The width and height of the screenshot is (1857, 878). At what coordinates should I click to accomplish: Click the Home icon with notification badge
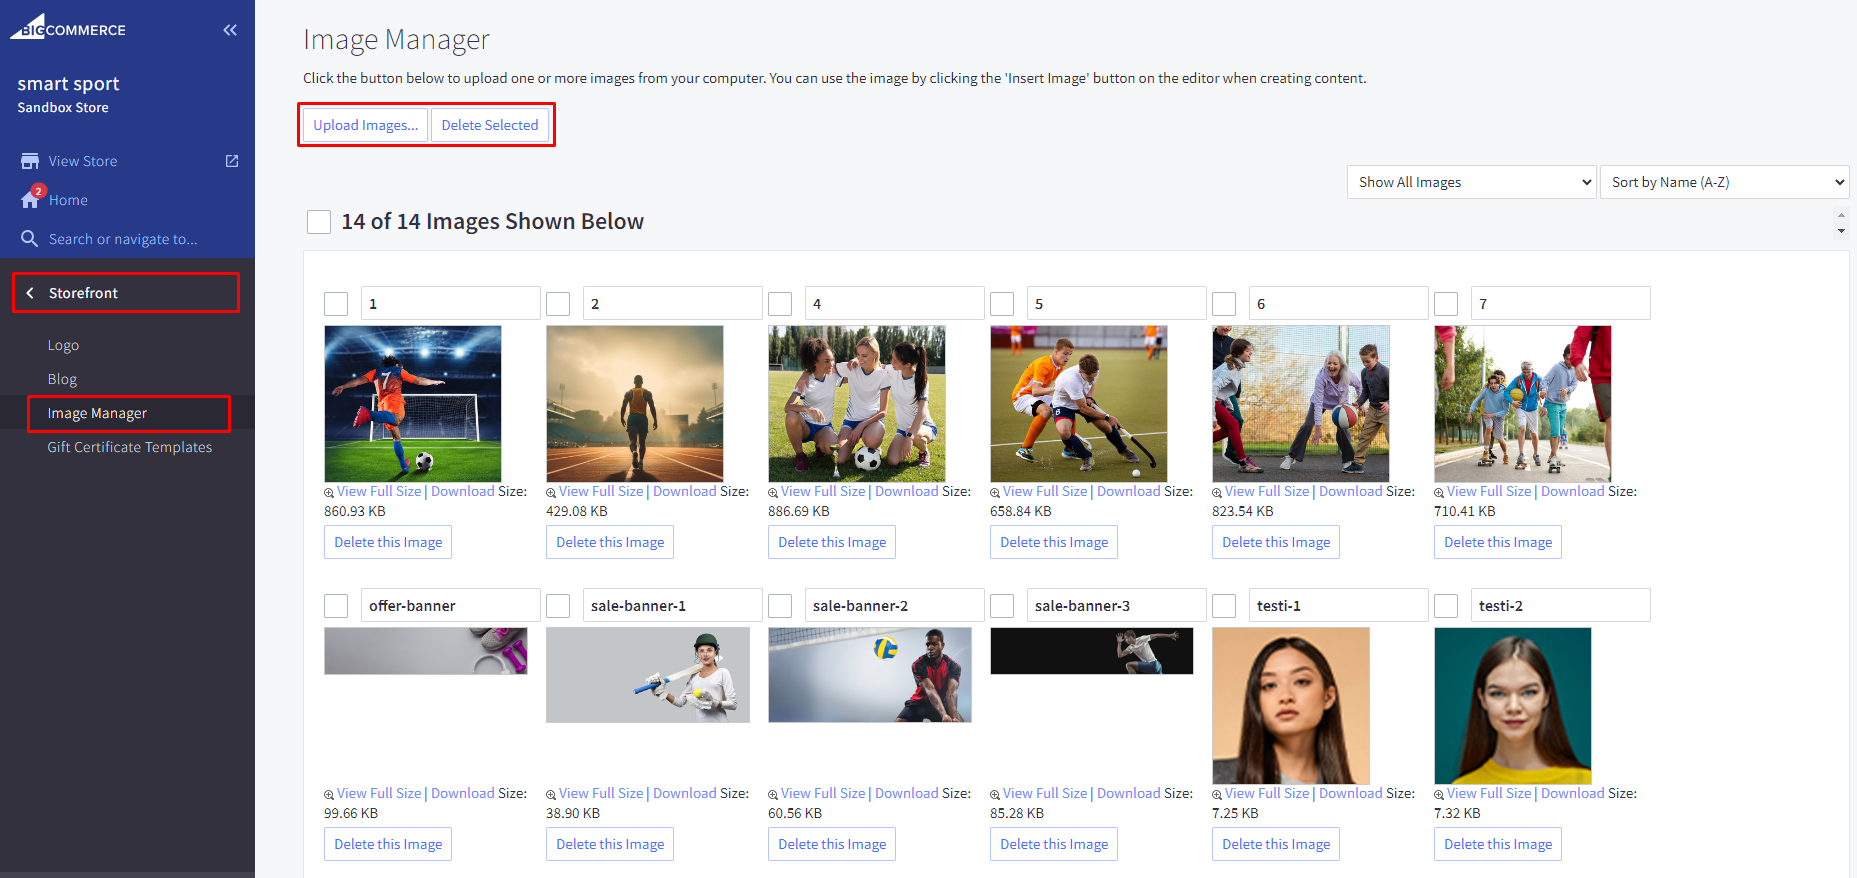31,199
